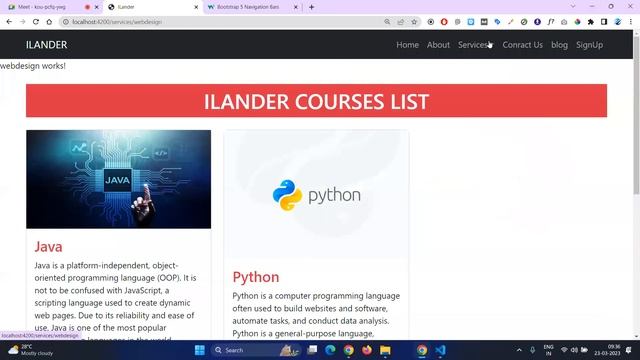Click the Java course image
This screenshot has width=640, height=360.
[118, 179]
